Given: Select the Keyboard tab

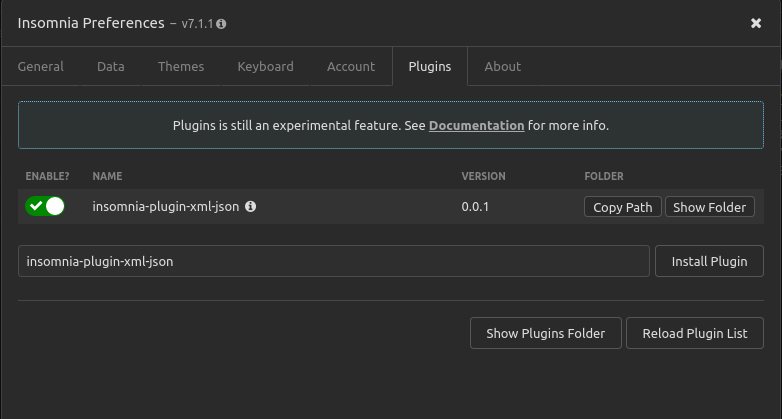Looking at the screenshot, I should pos(265,66).
